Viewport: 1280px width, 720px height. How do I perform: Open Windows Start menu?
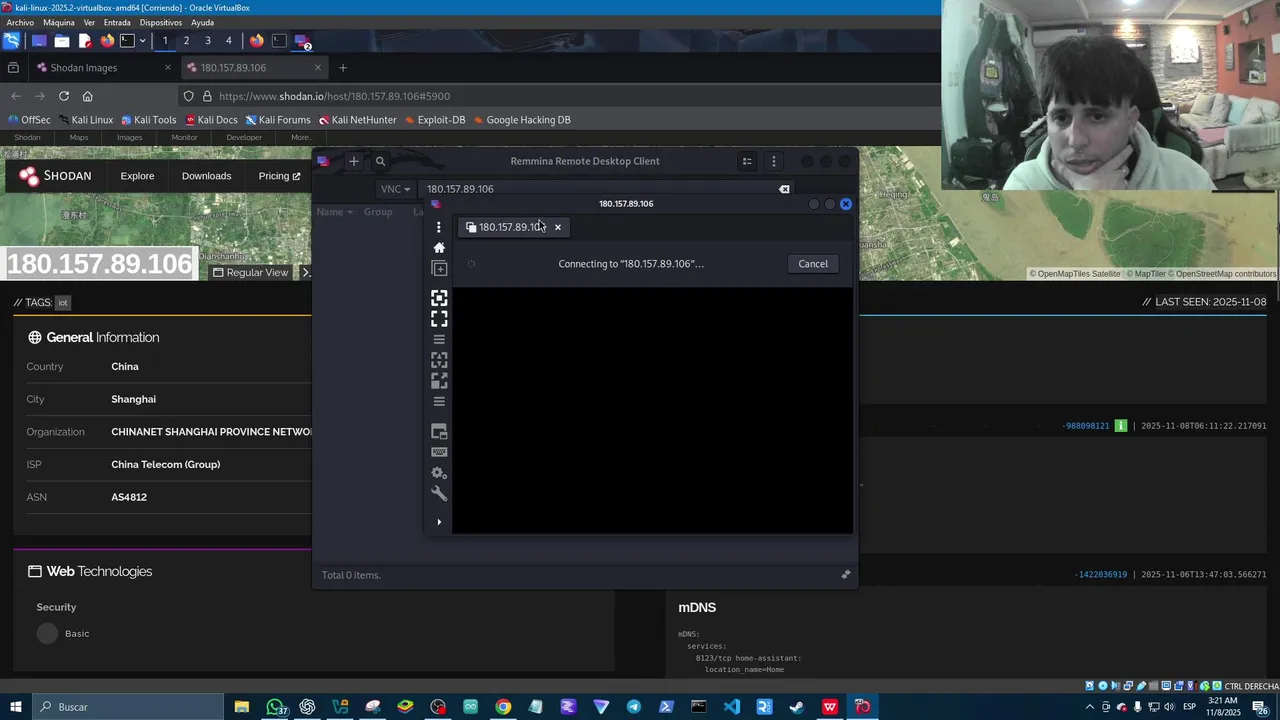[15, 707]
